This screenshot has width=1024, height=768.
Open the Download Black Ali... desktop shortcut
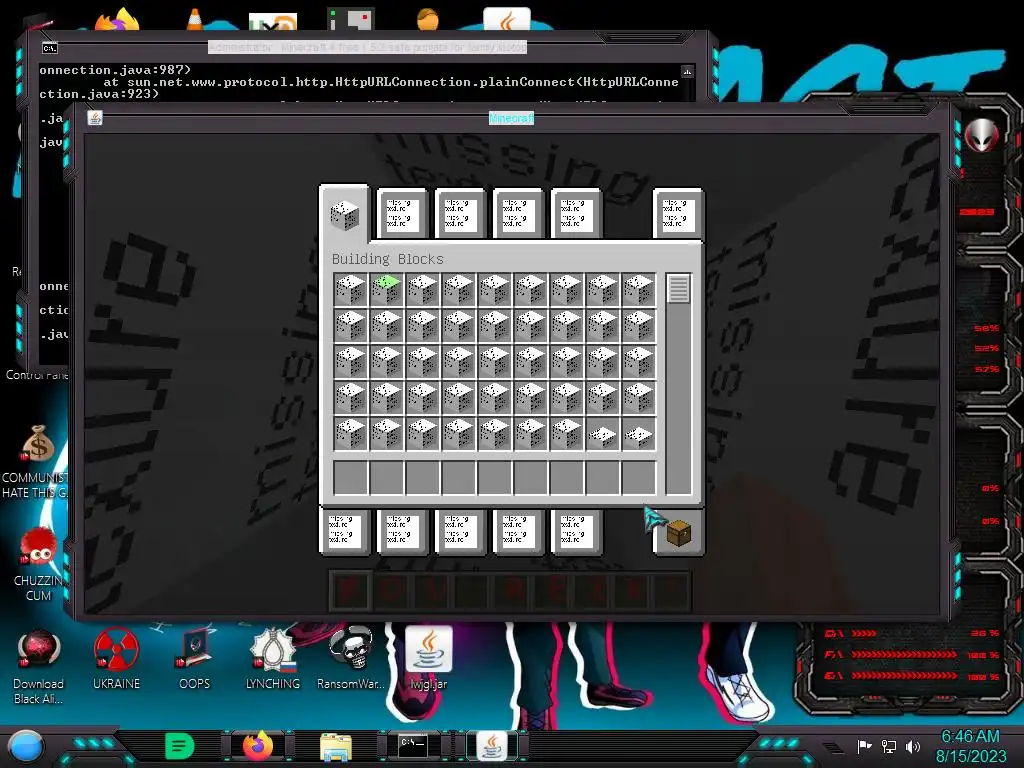pyautogui.click(x=38, y=667)
